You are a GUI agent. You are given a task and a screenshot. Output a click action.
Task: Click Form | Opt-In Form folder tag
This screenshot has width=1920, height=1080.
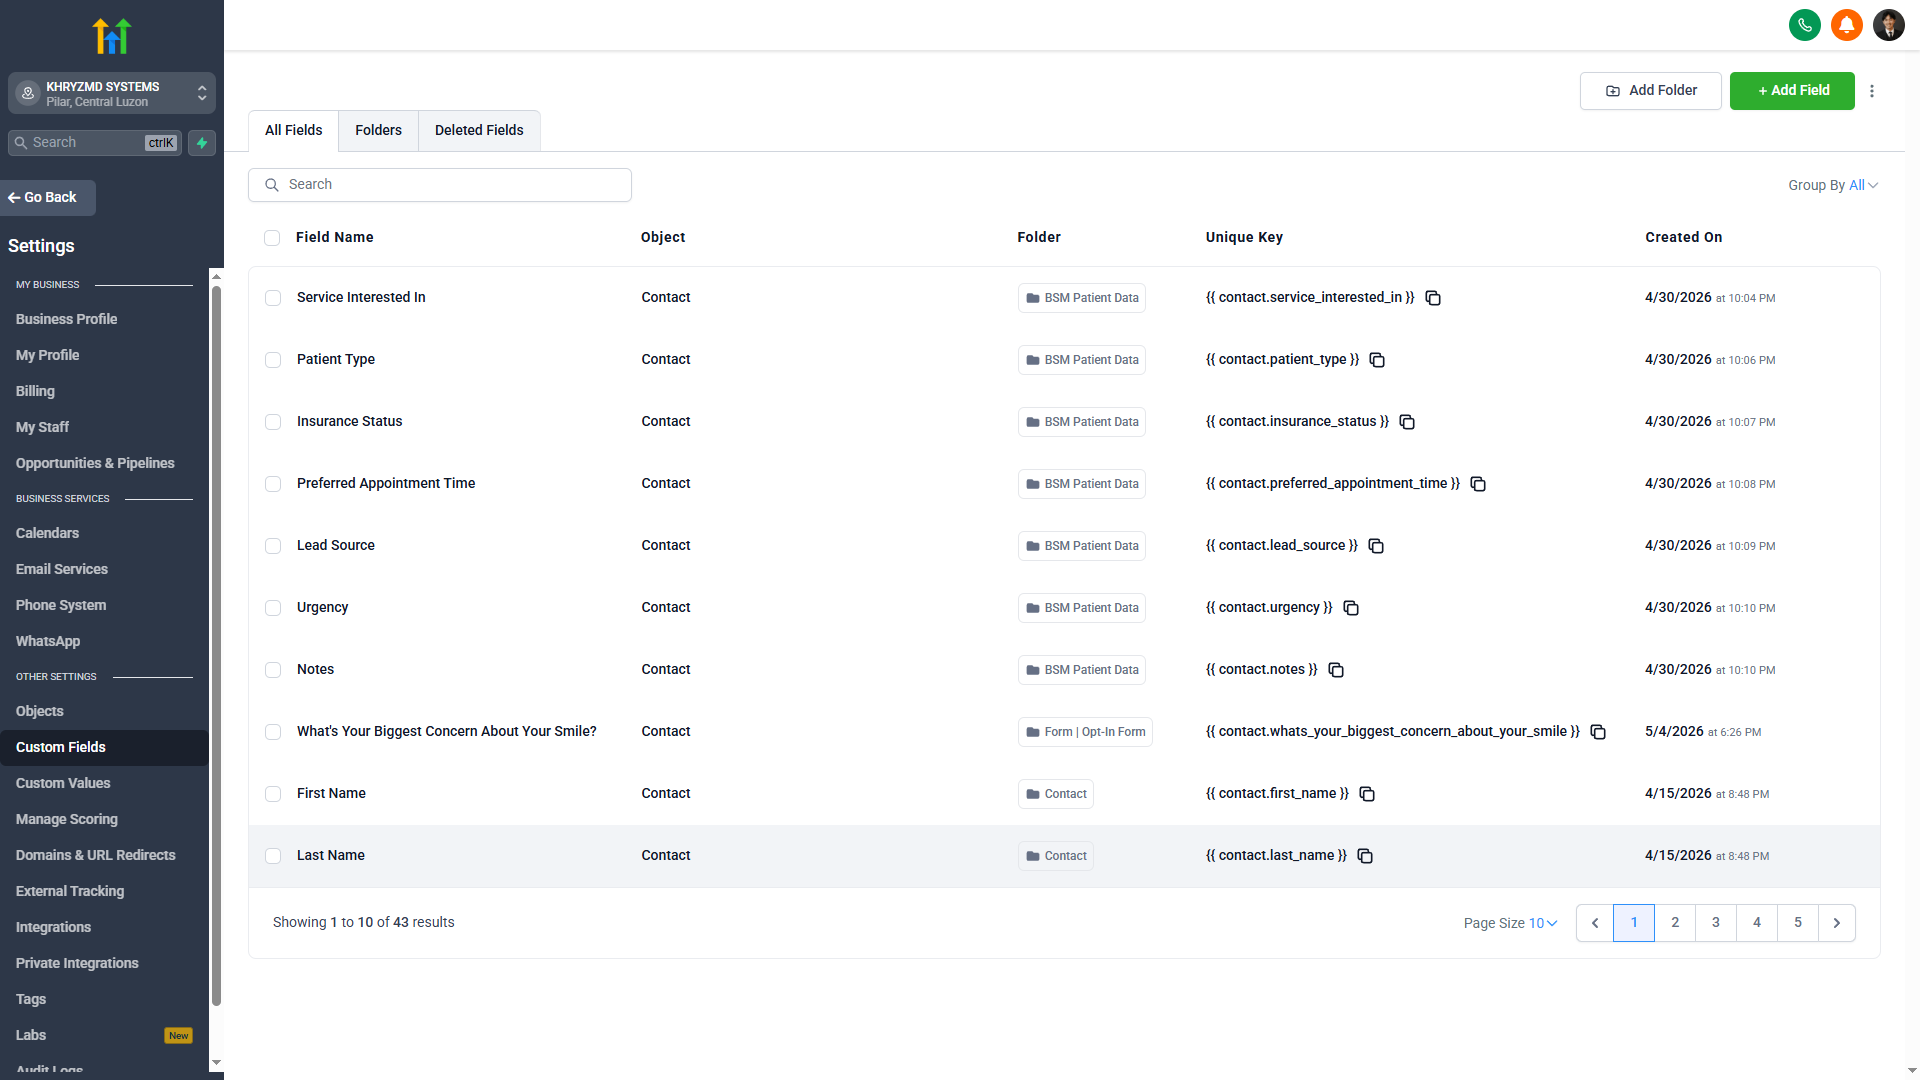[x=1085, y=732]
